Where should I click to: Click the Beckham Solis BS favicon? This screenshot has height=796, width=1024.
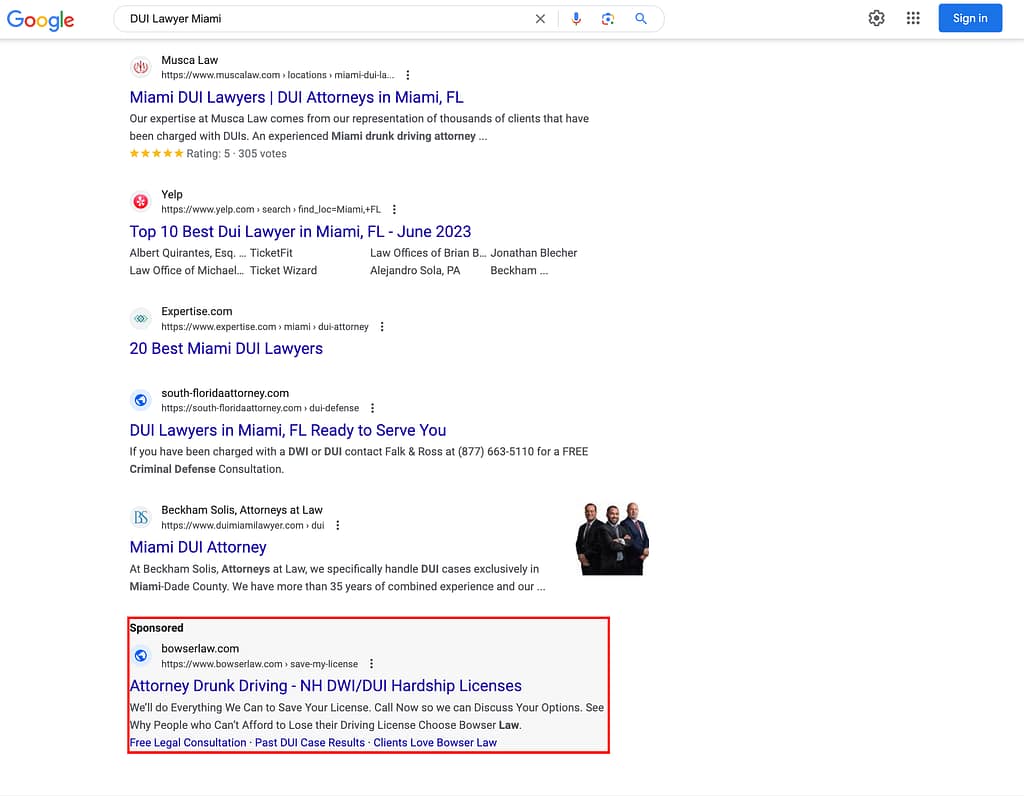[140, 517]
